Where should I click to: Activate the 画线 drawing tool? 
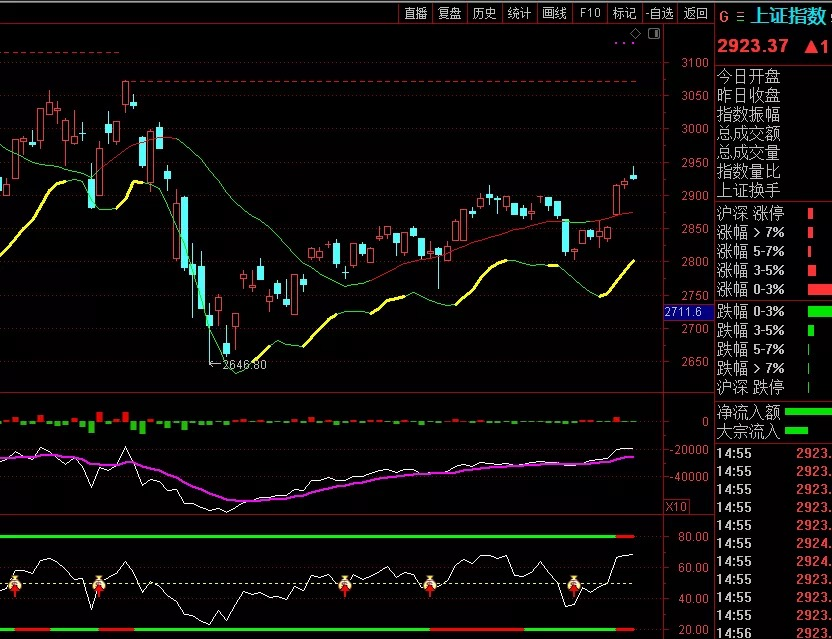[x=554, y=13]
